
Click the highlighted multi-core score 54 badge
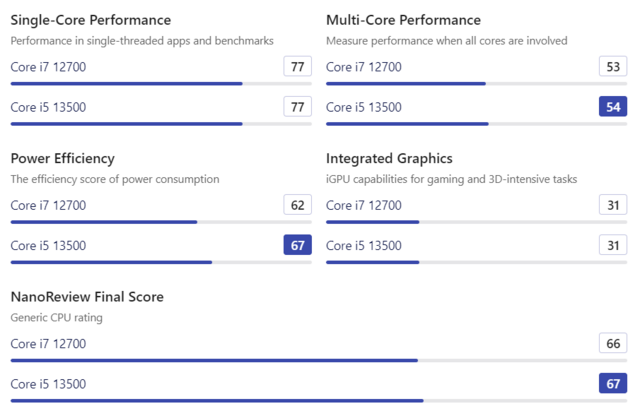pyautogui.click(x=613, y=107)
